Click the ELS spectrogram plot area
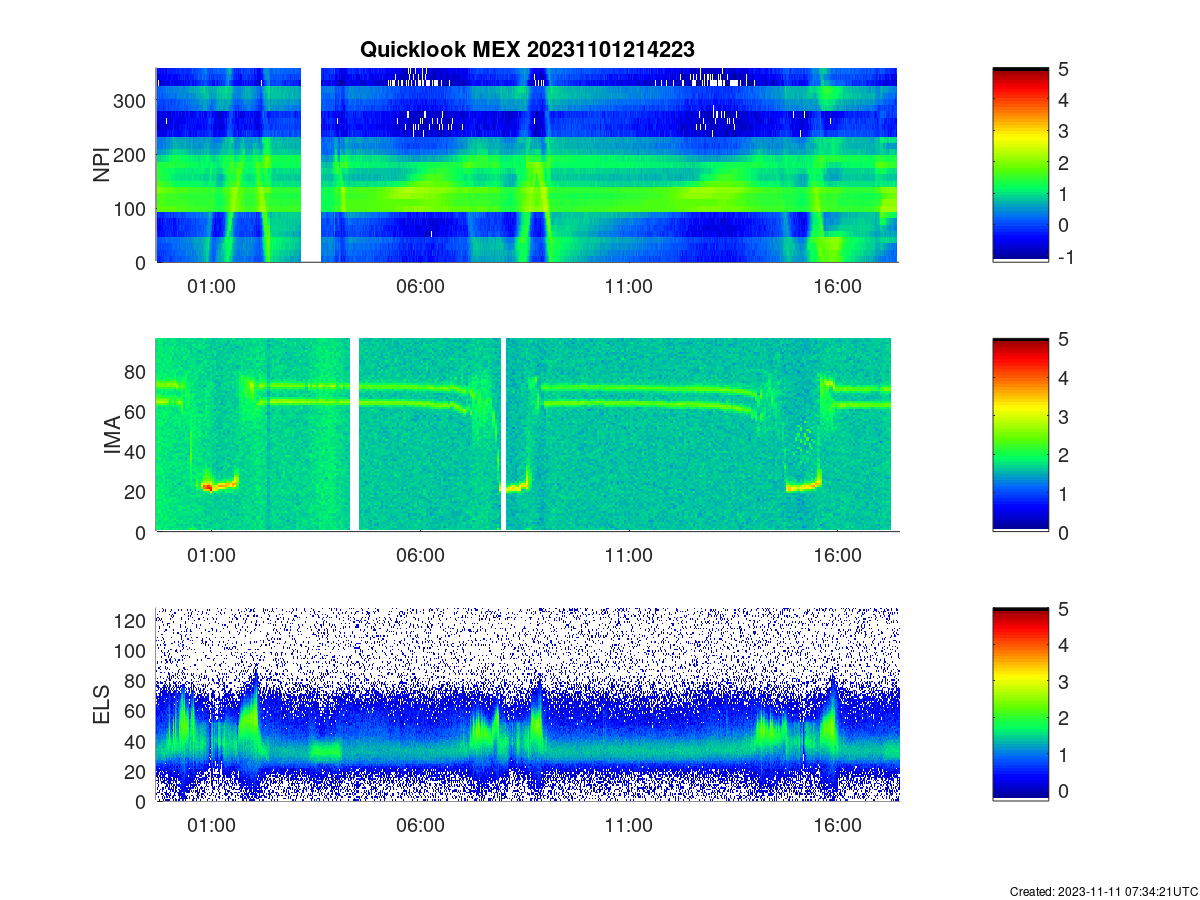This screenshot has height=900, width=1200. pyautogui.click(x=527, y=704)
